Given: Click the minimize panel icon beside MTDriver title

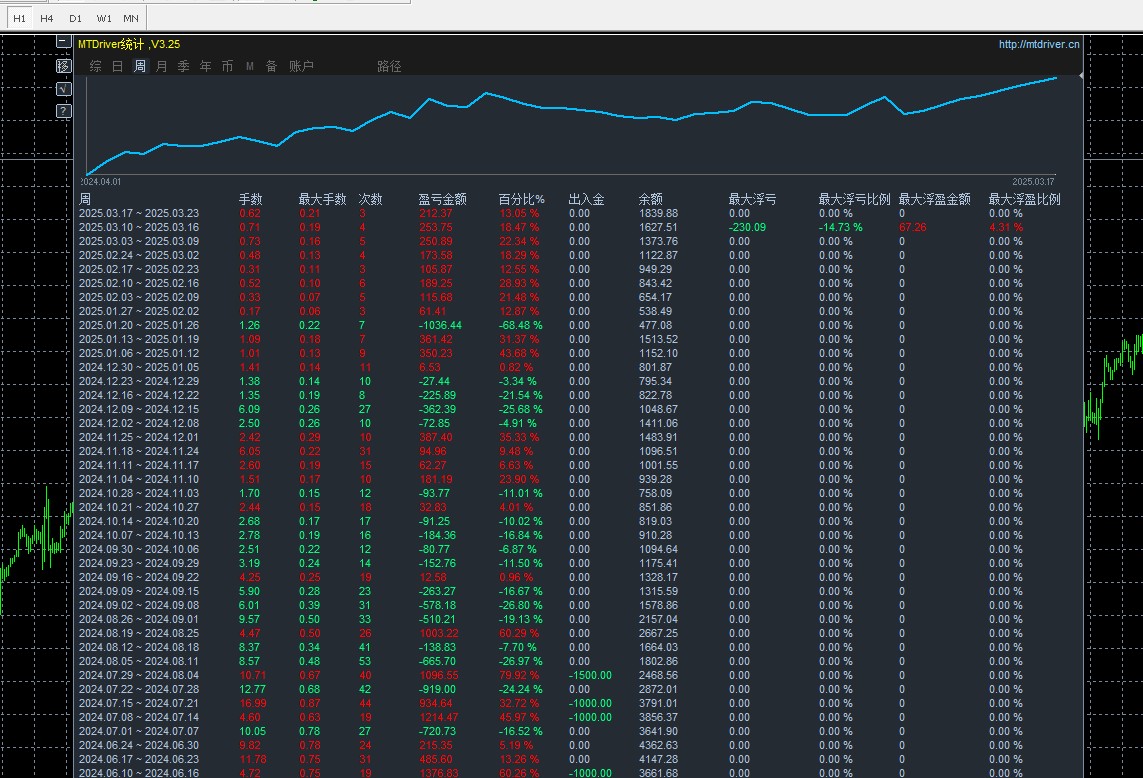Looking at the screenshot, I should point(64,43).
